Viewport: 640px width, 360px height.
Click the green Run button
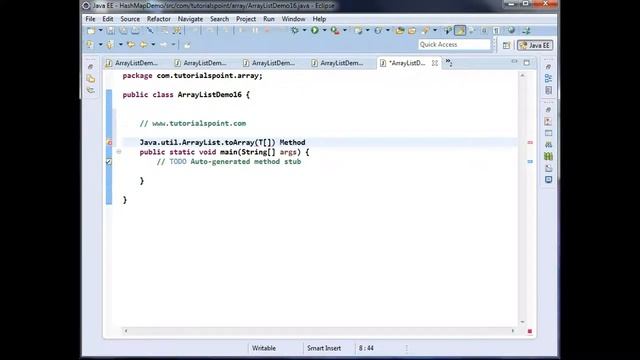pos(315,31)
